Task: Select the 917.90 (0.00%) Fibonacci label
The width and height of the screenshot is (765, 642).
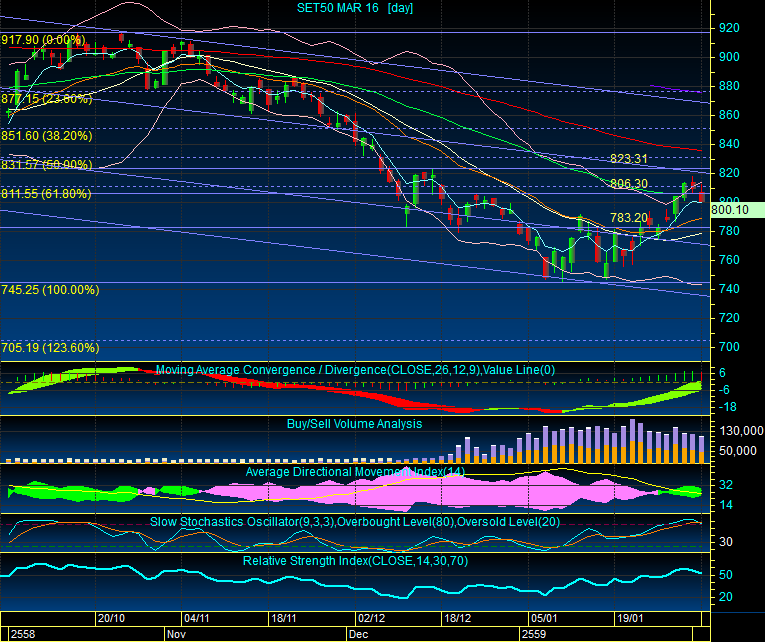Action: (43, 40)
